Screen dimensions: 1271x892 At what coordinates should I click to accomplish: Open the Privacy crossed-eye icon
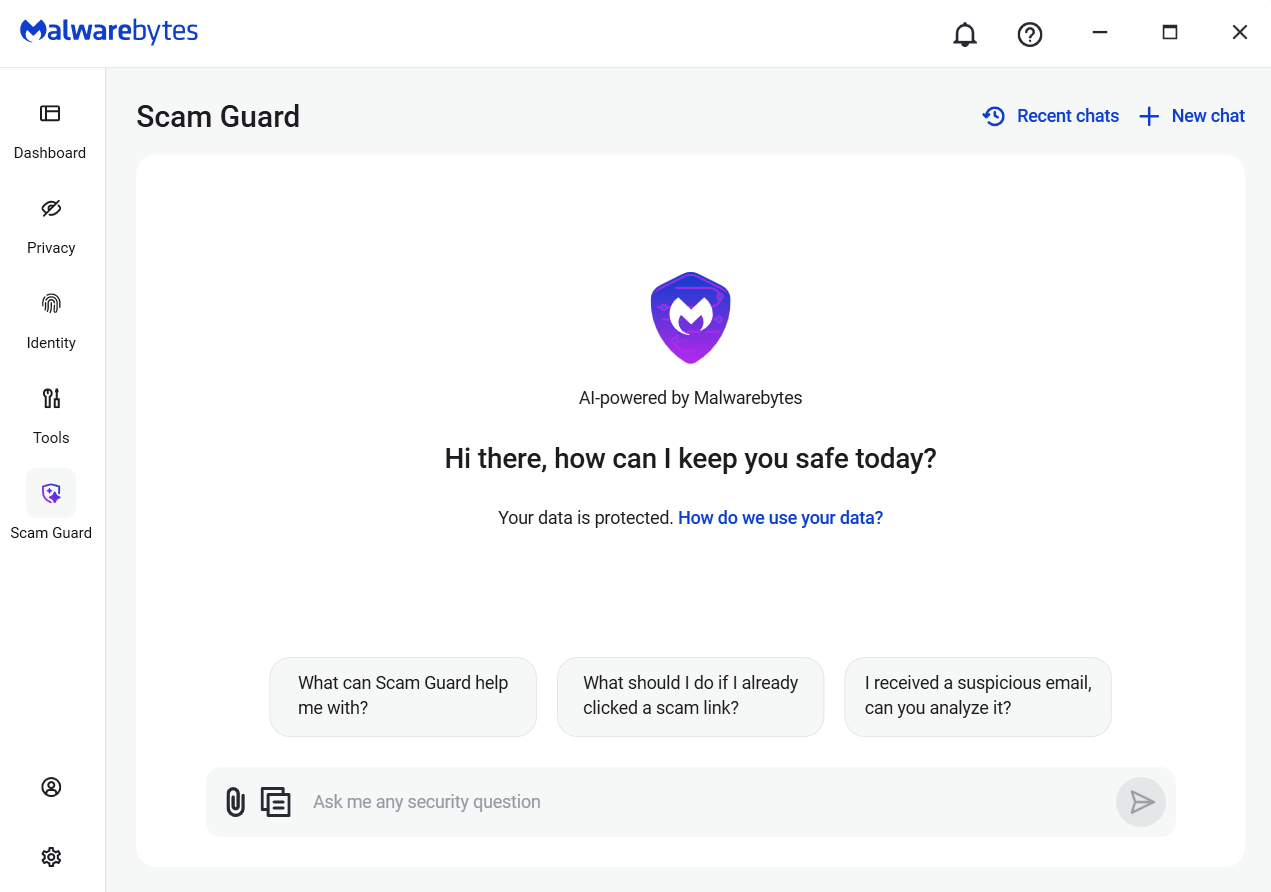point(51,208)
